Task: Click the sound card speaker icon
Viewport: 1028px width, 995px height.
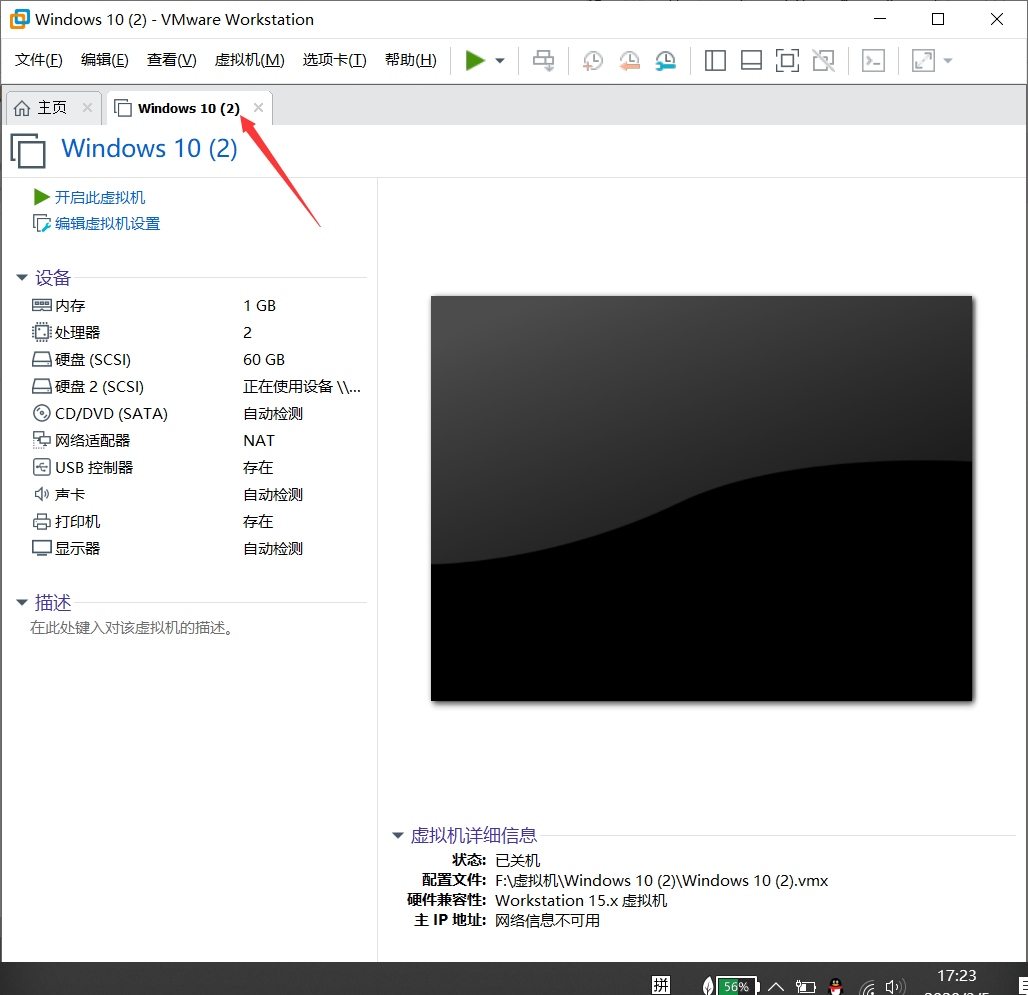Action: [x=41, y=494]
